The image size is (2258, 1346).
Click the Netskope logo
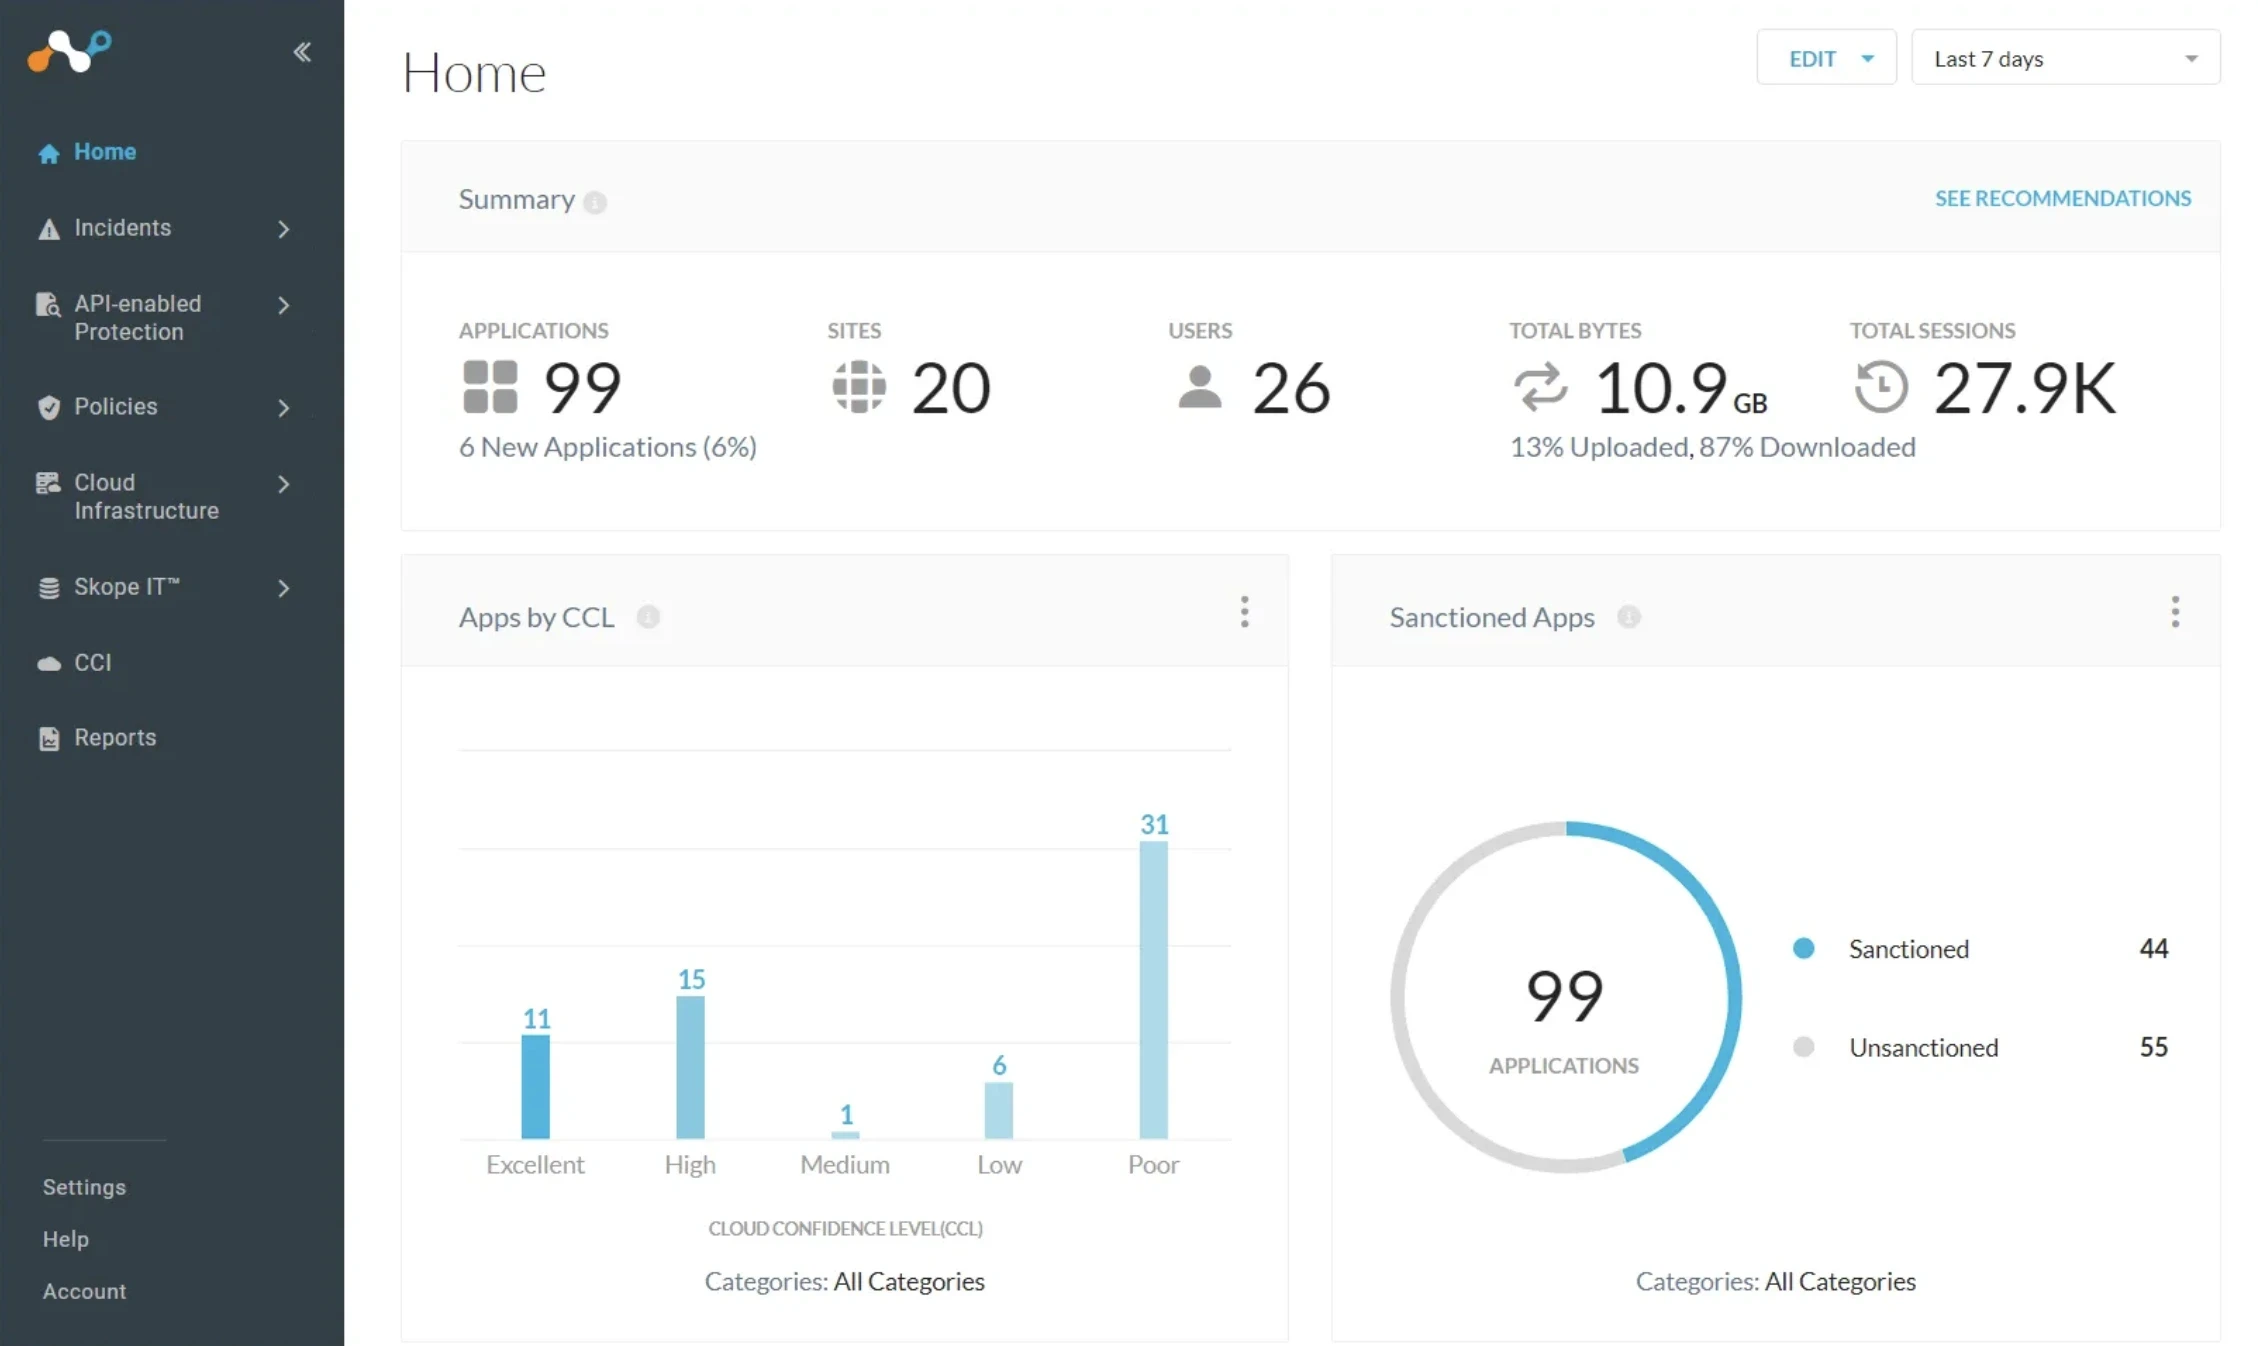(68, 52)
